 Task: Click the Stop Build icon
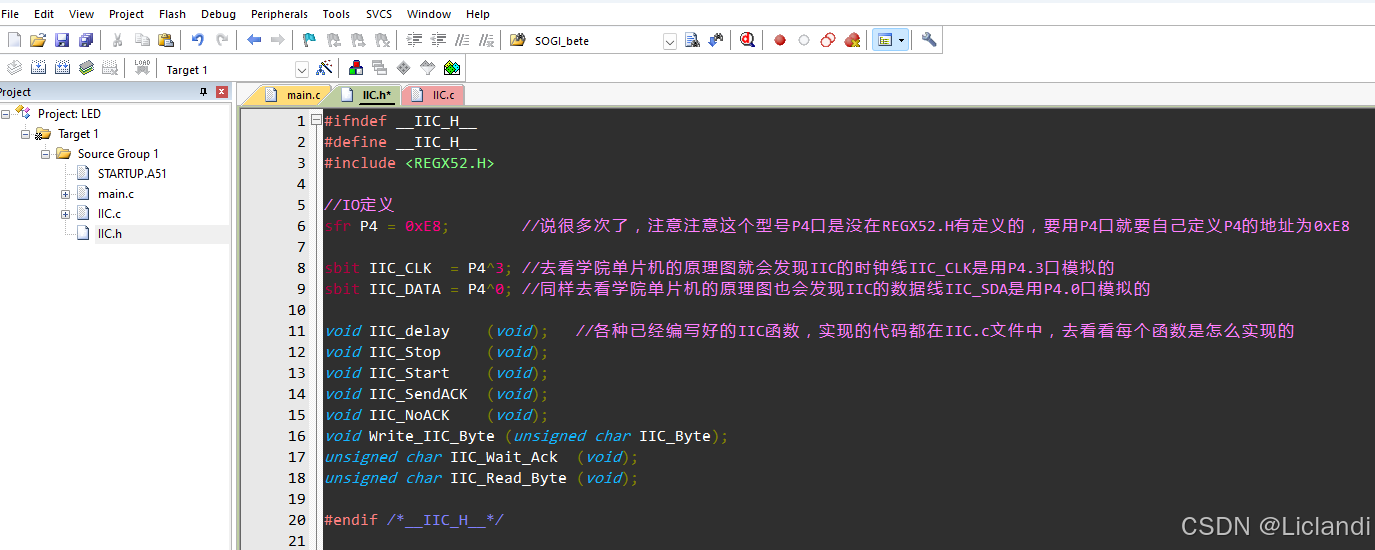pos(110,68)
